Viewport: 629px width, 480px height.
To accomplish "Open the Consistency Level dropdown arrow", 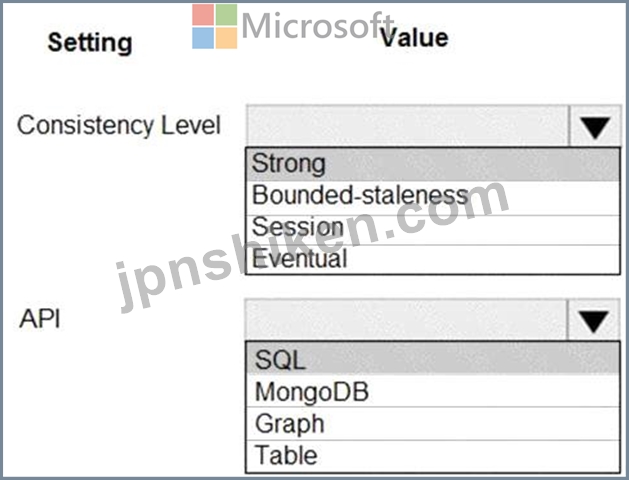I will coord(595,126).
